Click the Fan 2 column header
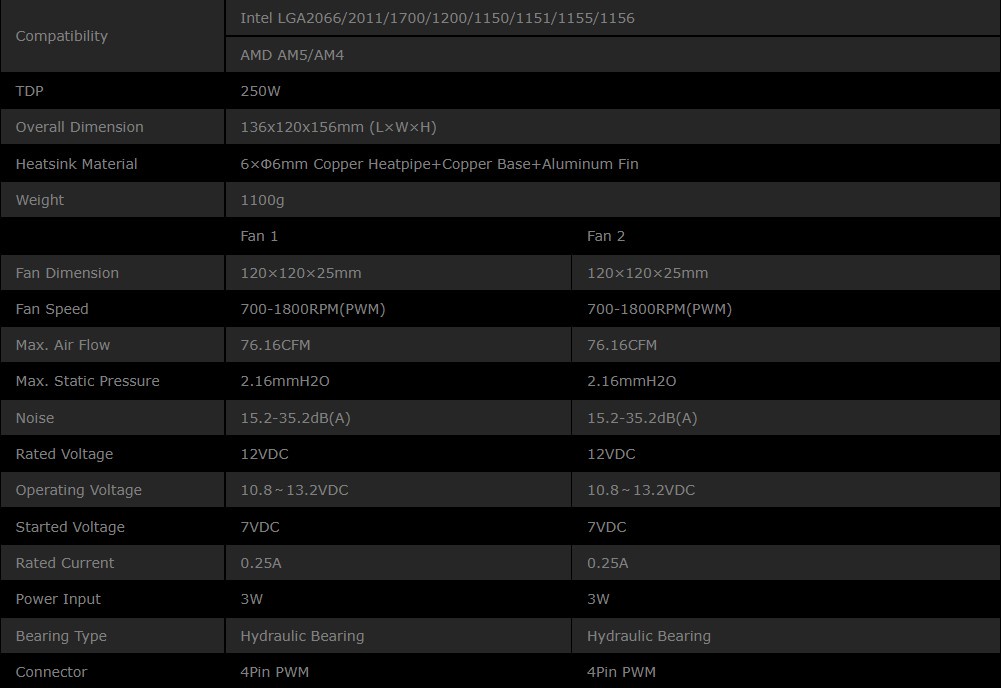Viewport: 1001px width, 688px height. coord(606,236)
